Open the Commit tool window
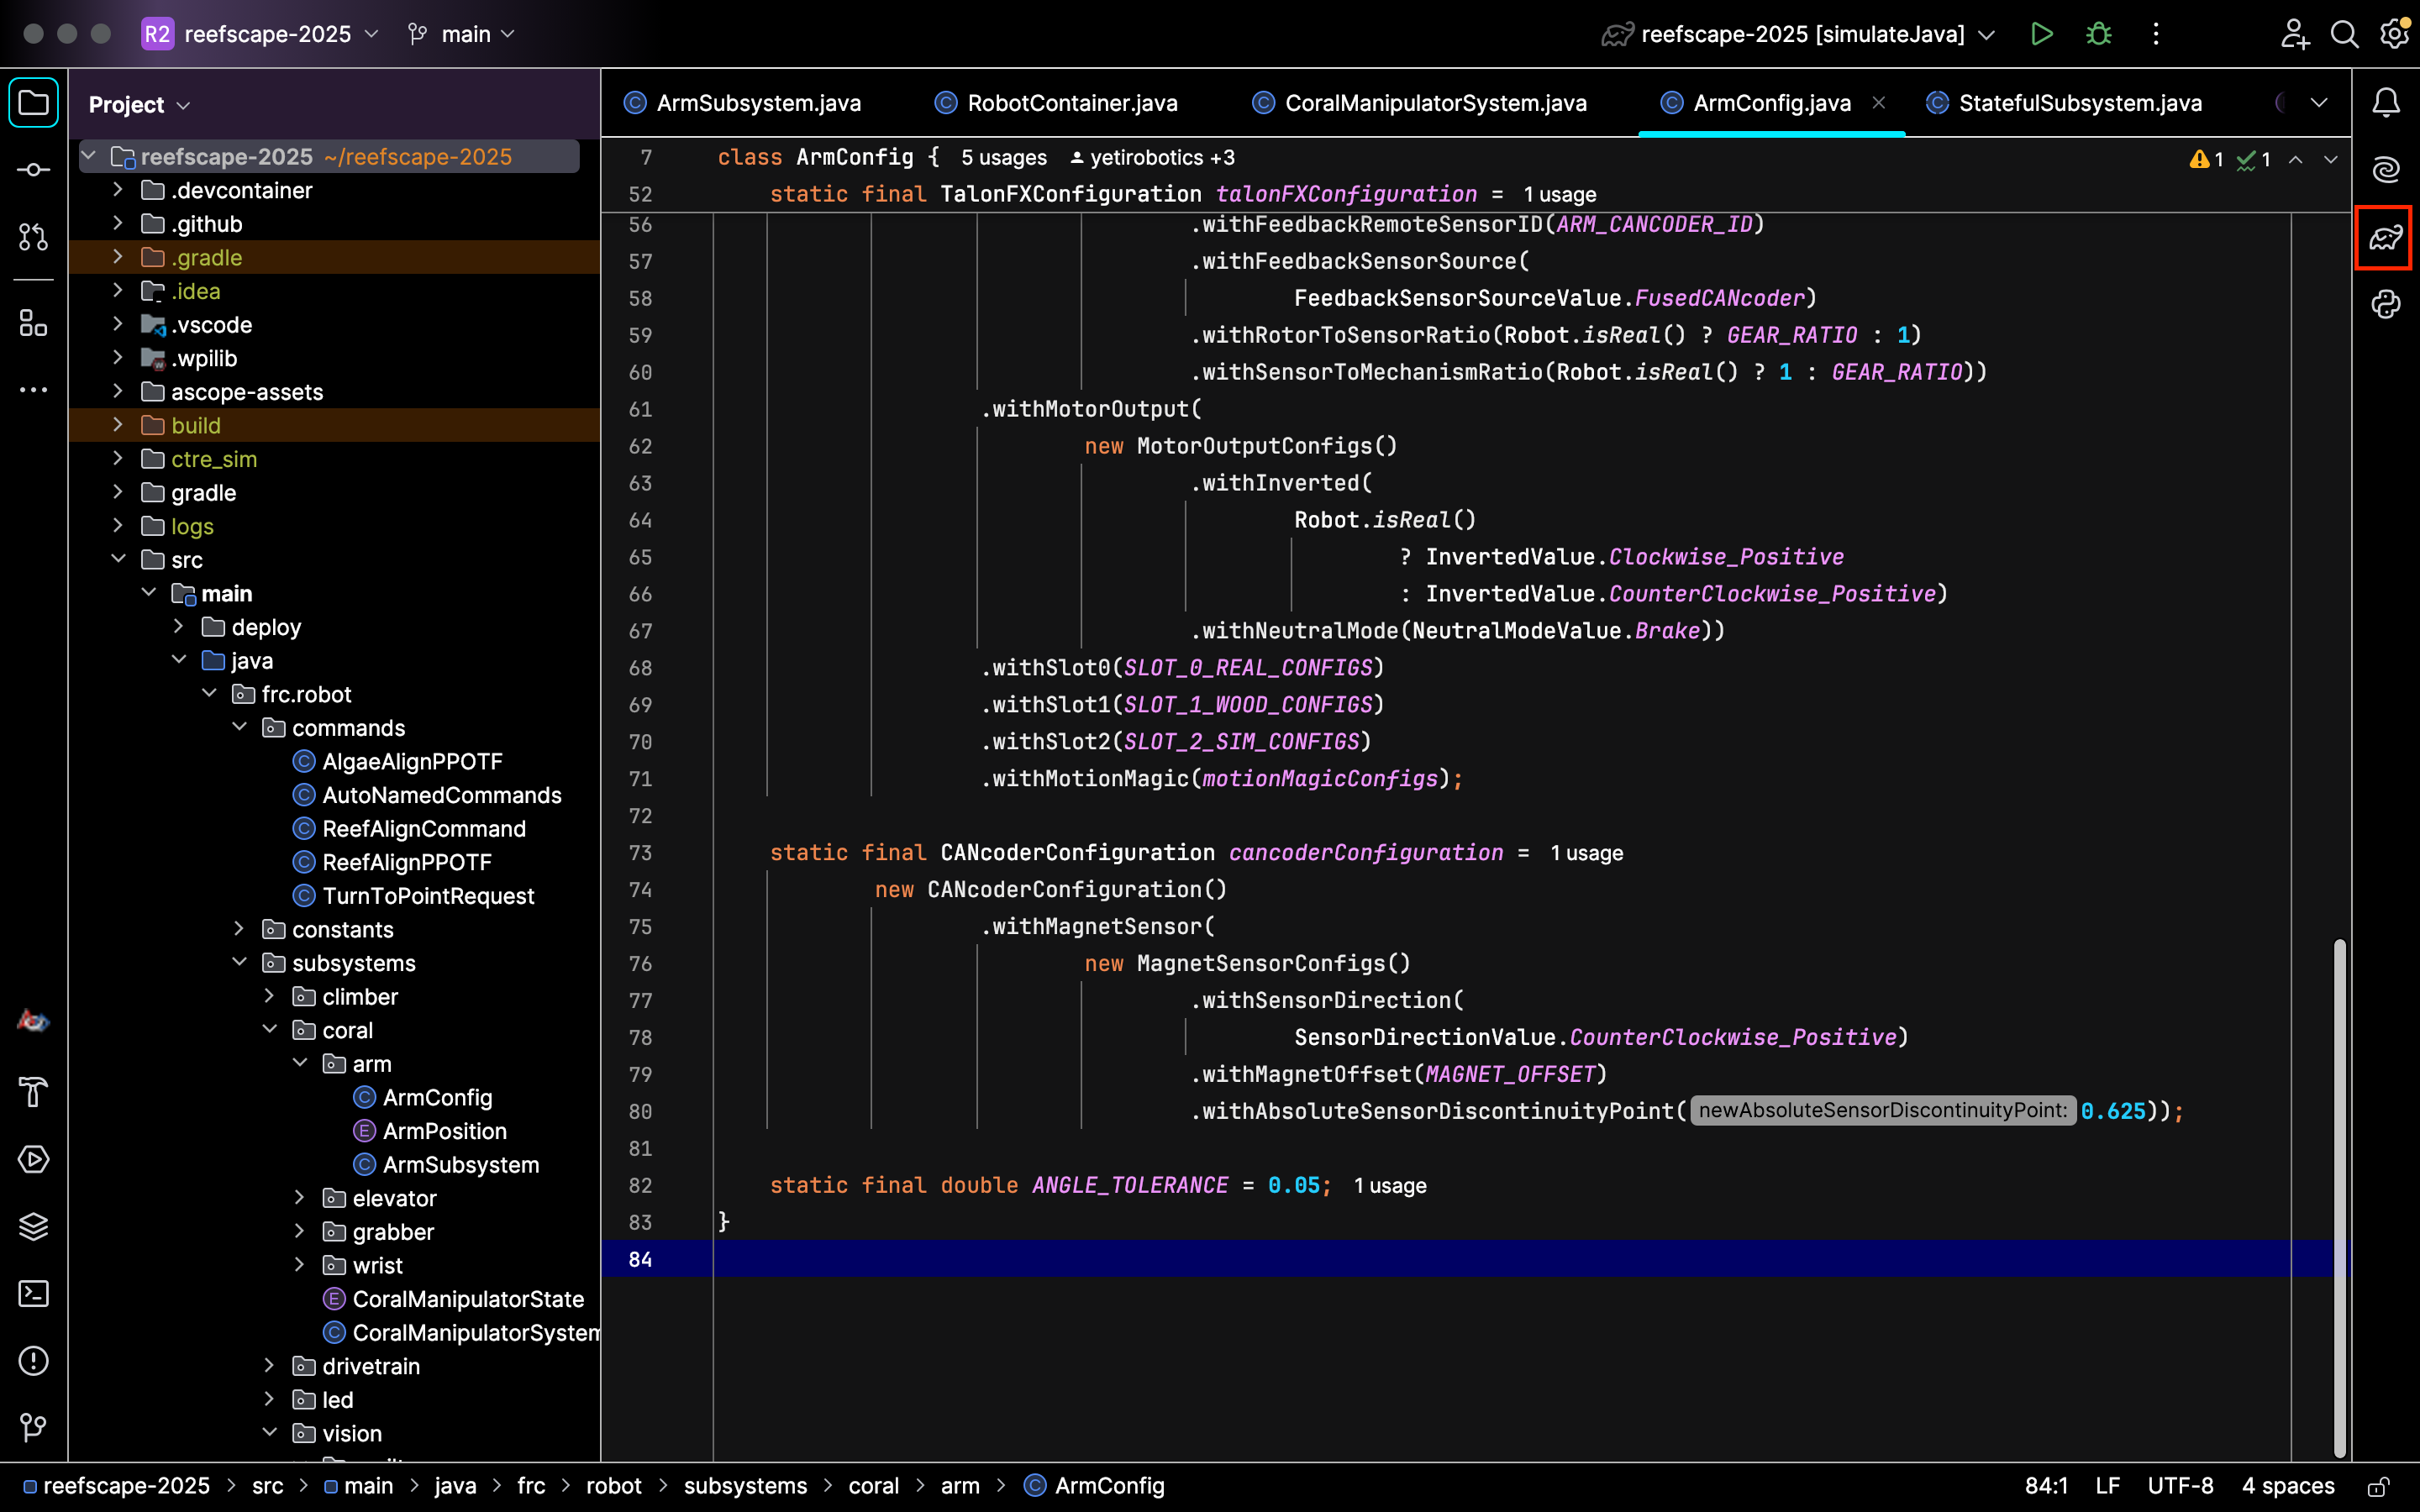2420x1512 pixels. (33, 170)
